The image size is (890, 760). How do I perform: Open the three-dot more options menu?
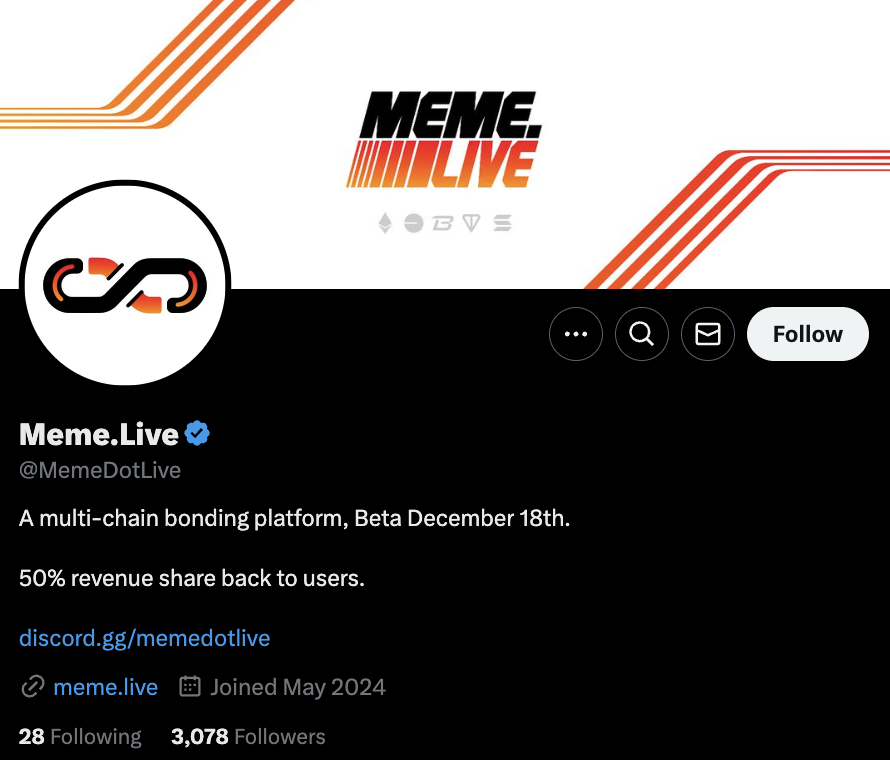tap(576, 334)
